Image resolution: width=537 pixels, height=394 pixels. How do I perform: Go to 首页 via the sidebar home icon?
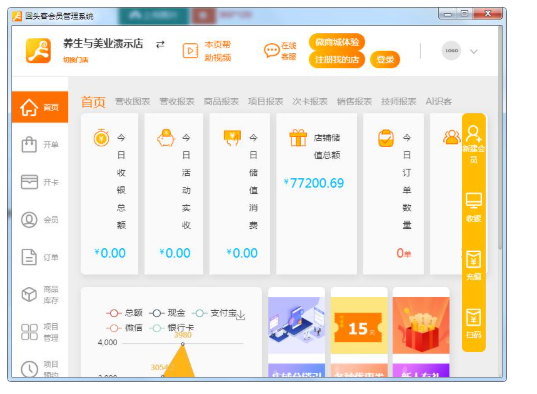[29, 107]
